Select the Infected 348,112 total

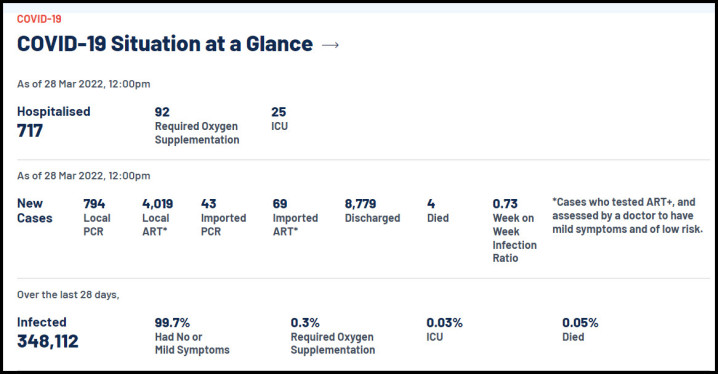[x=48, y=333]
